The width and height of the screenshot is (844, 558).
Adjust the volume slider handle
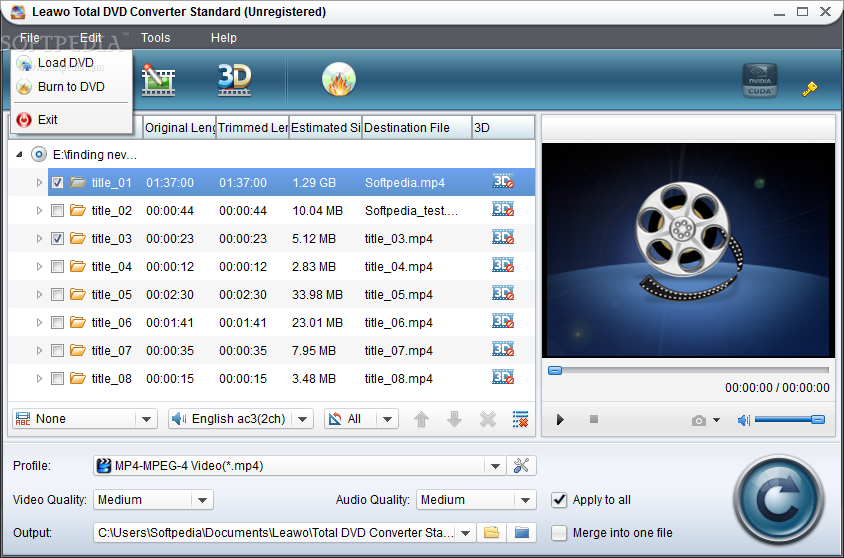(818, 420)
